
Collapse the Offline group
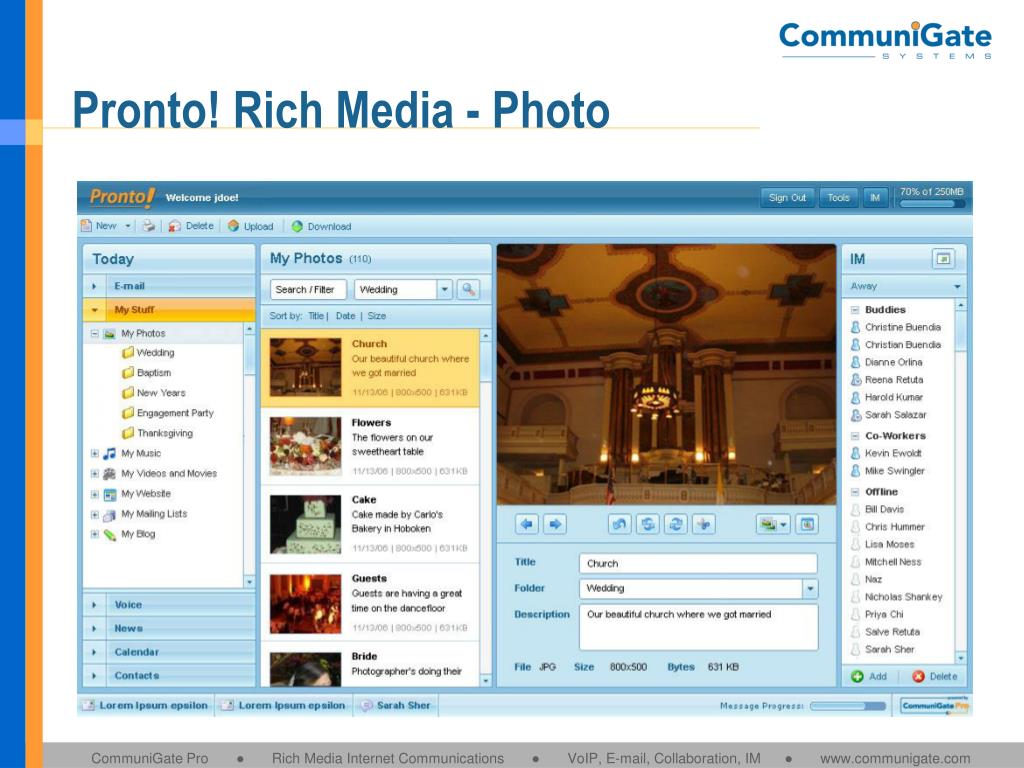[x=855, y=492]
